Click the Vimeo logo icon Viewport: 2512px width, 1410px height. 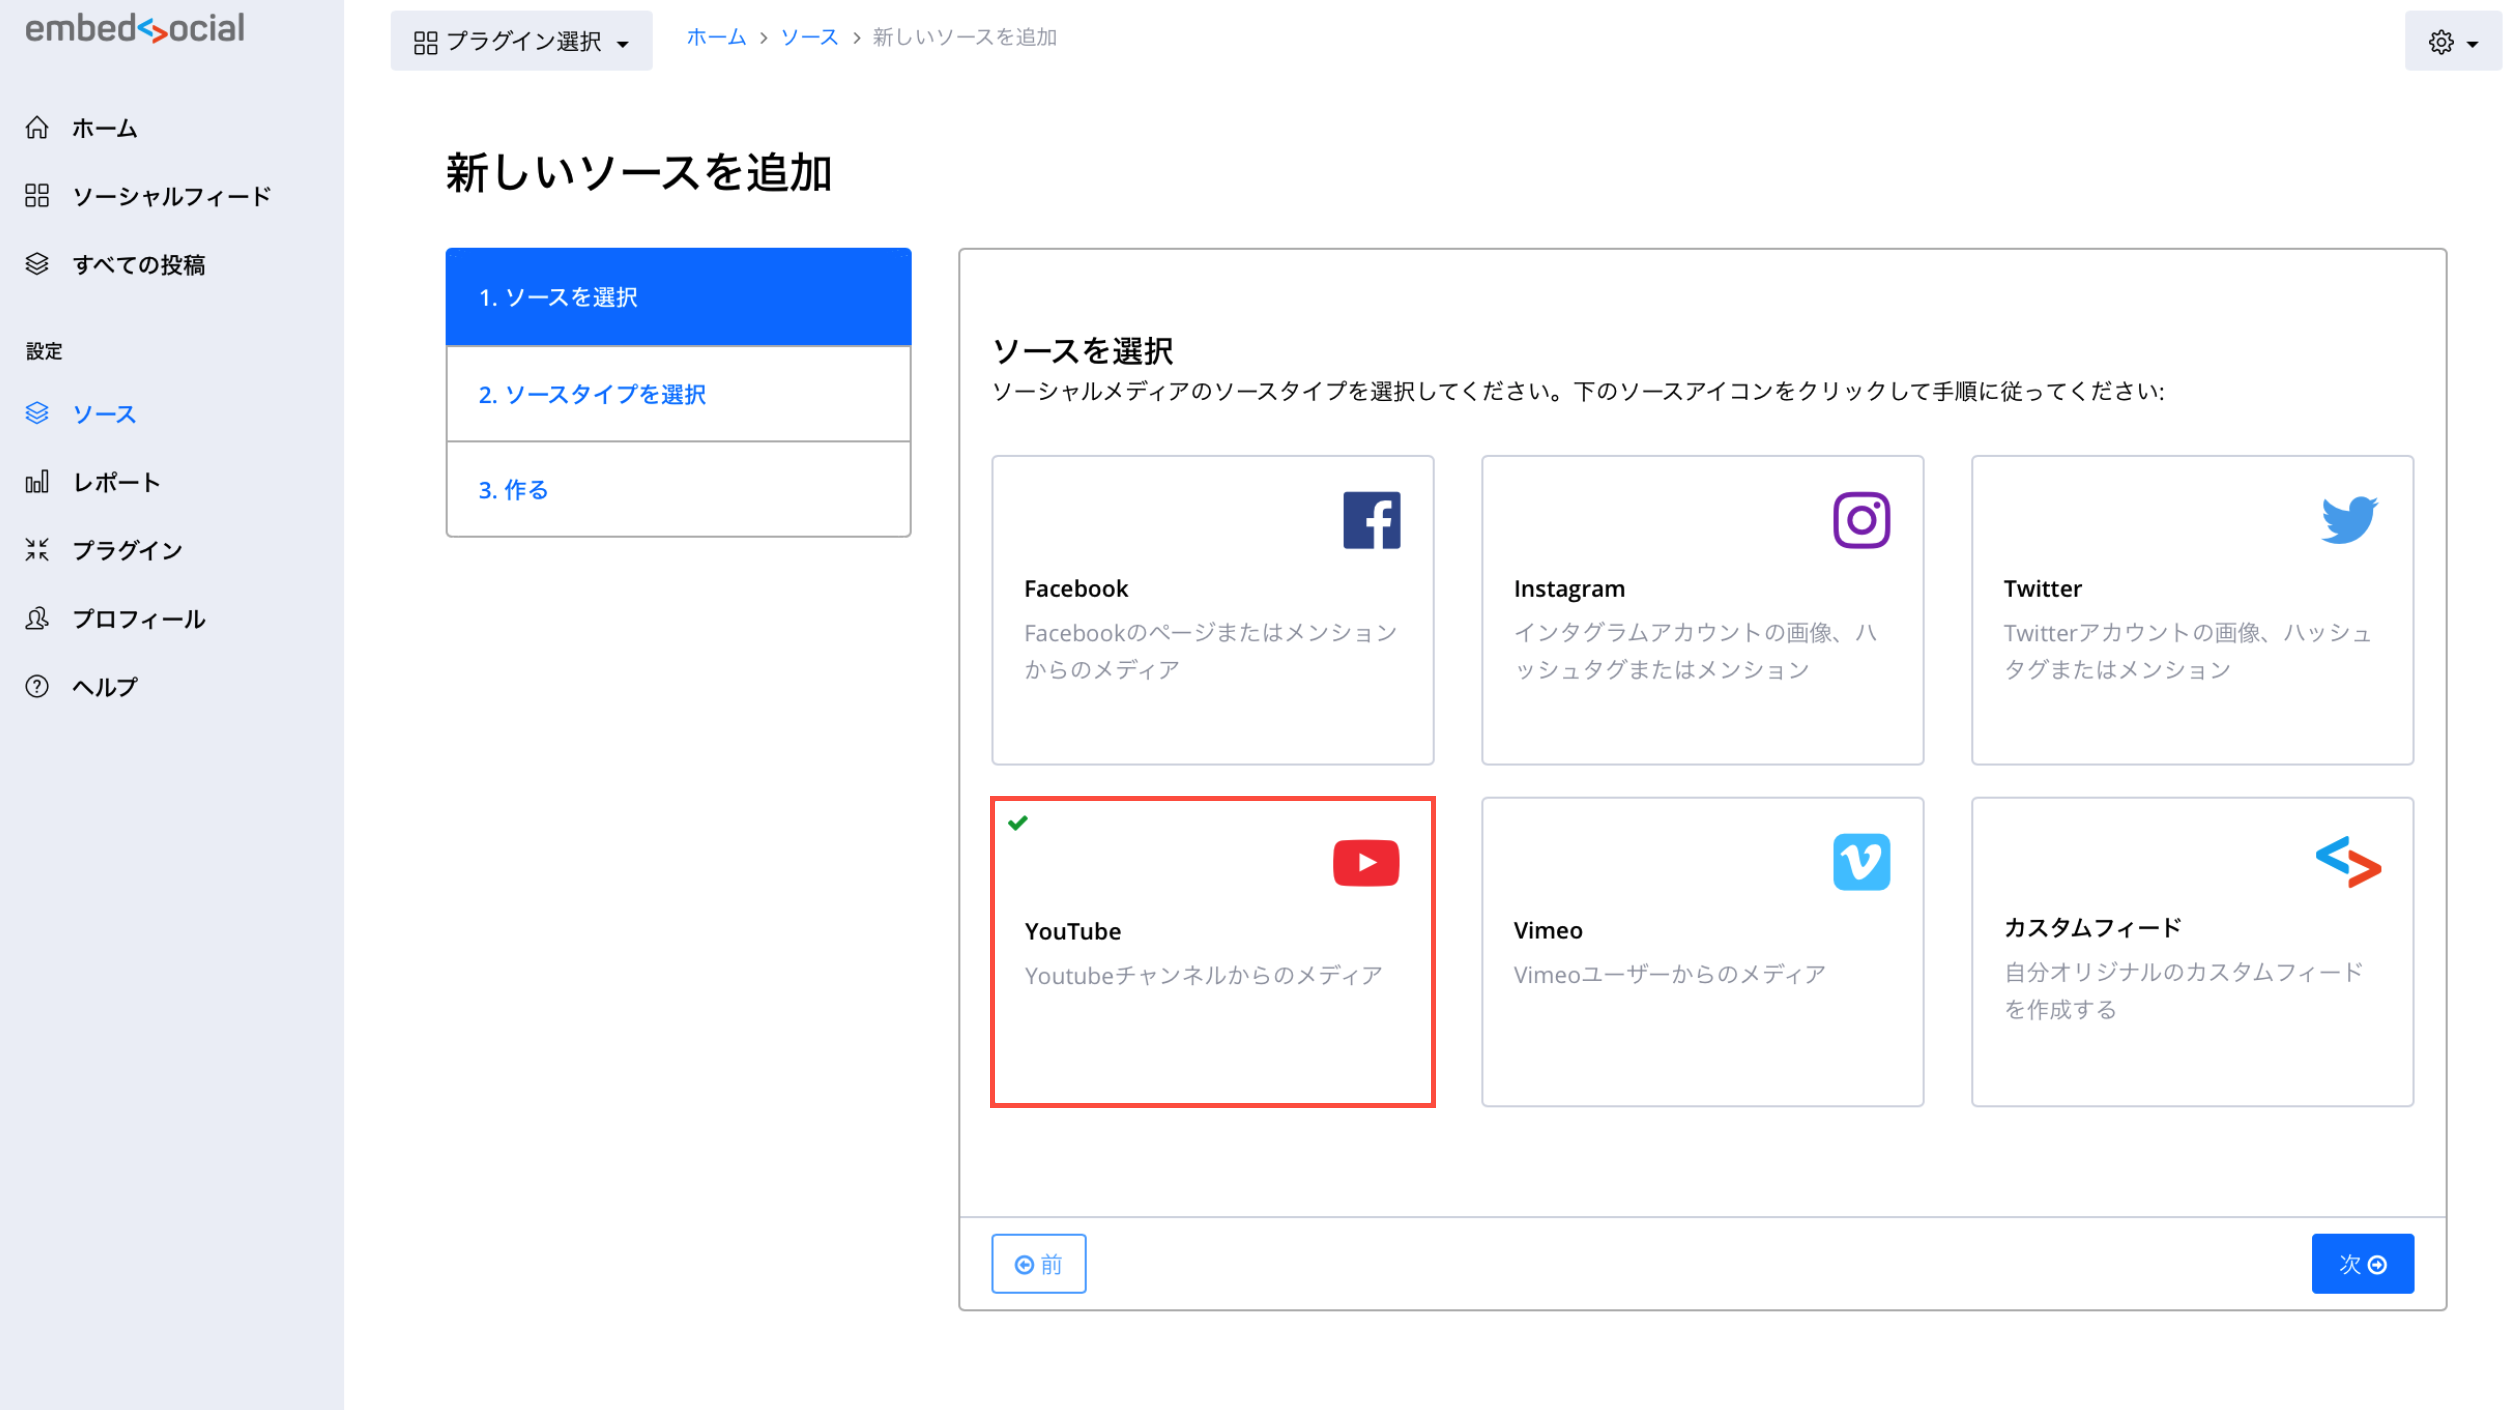tap(1861, 862)
